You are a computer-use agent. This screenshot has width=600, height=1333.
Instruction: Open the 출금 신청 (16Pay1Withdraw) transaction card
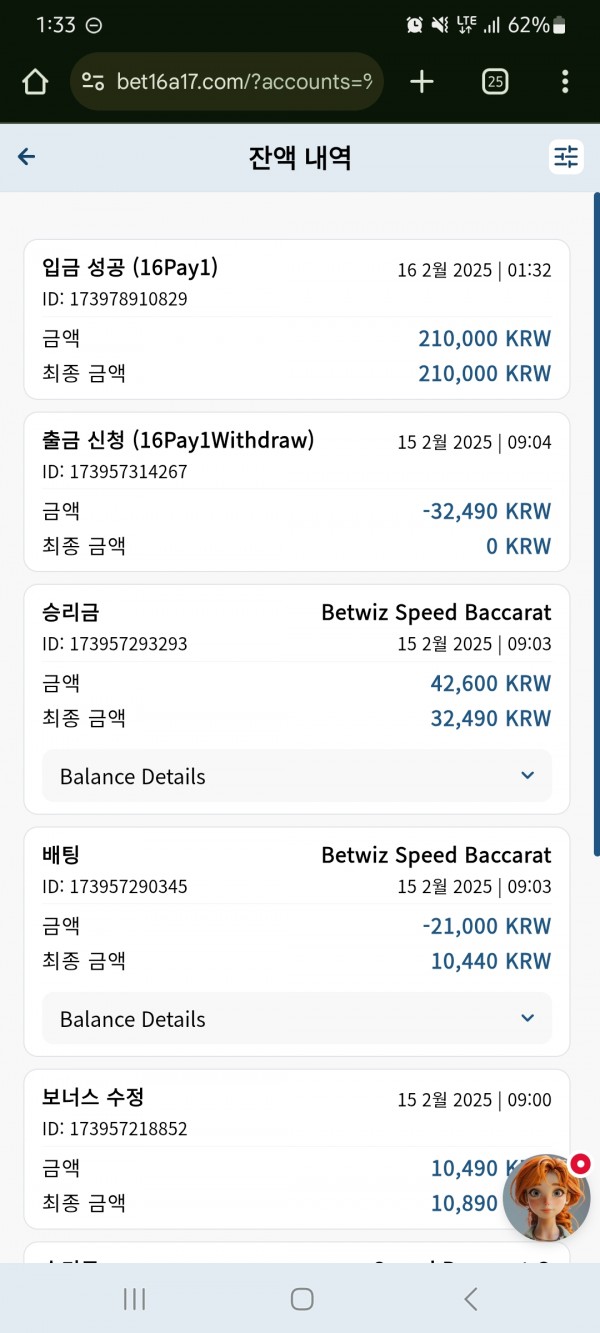[297, 492]
